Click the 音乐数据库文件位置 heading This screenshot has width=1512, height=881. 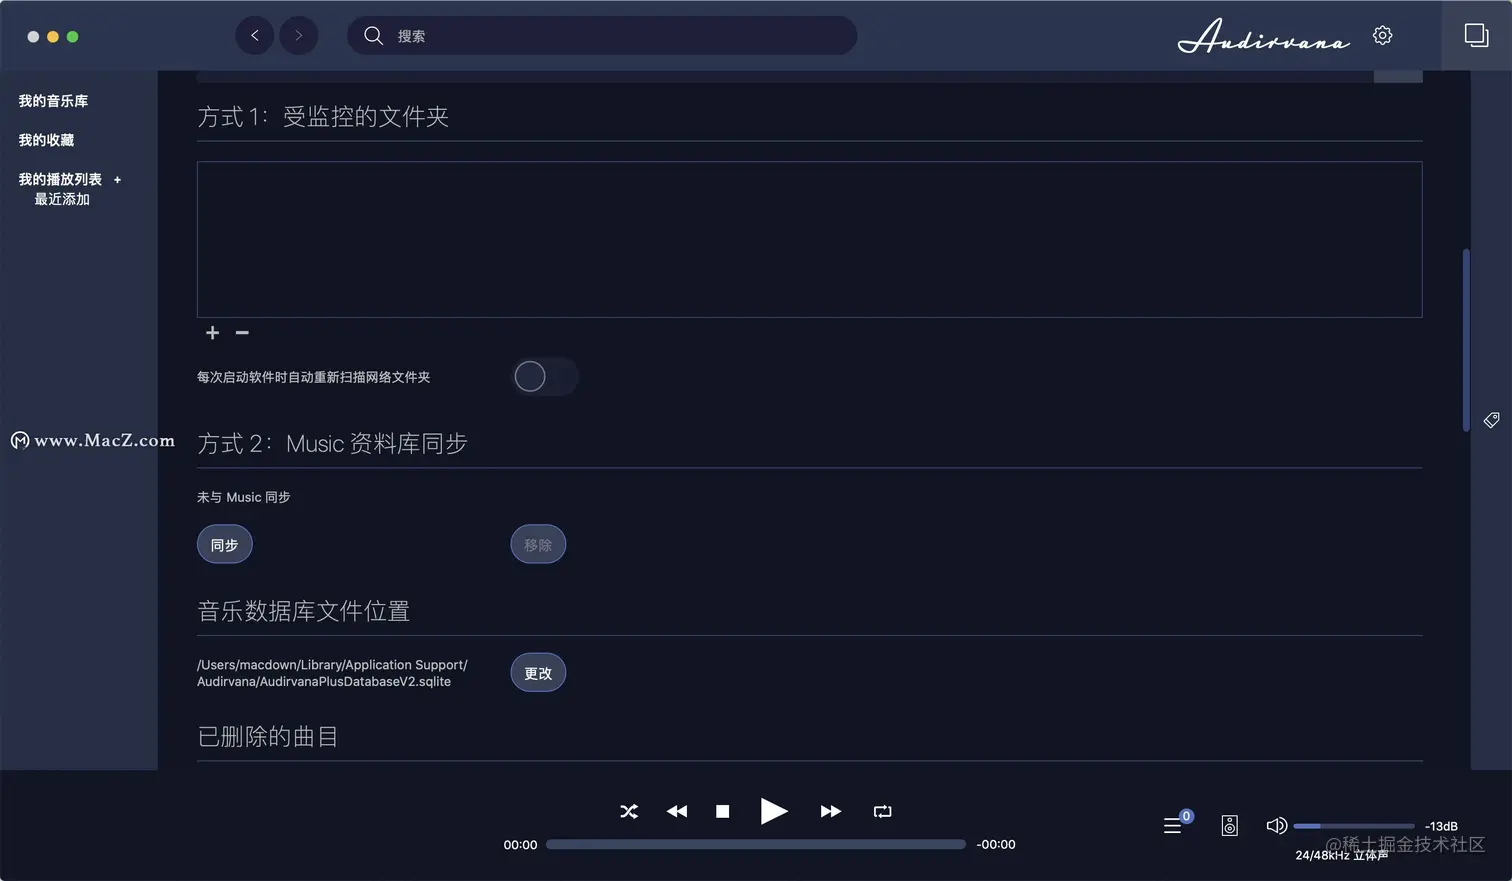pyautogui.click(x=304, y=611)
